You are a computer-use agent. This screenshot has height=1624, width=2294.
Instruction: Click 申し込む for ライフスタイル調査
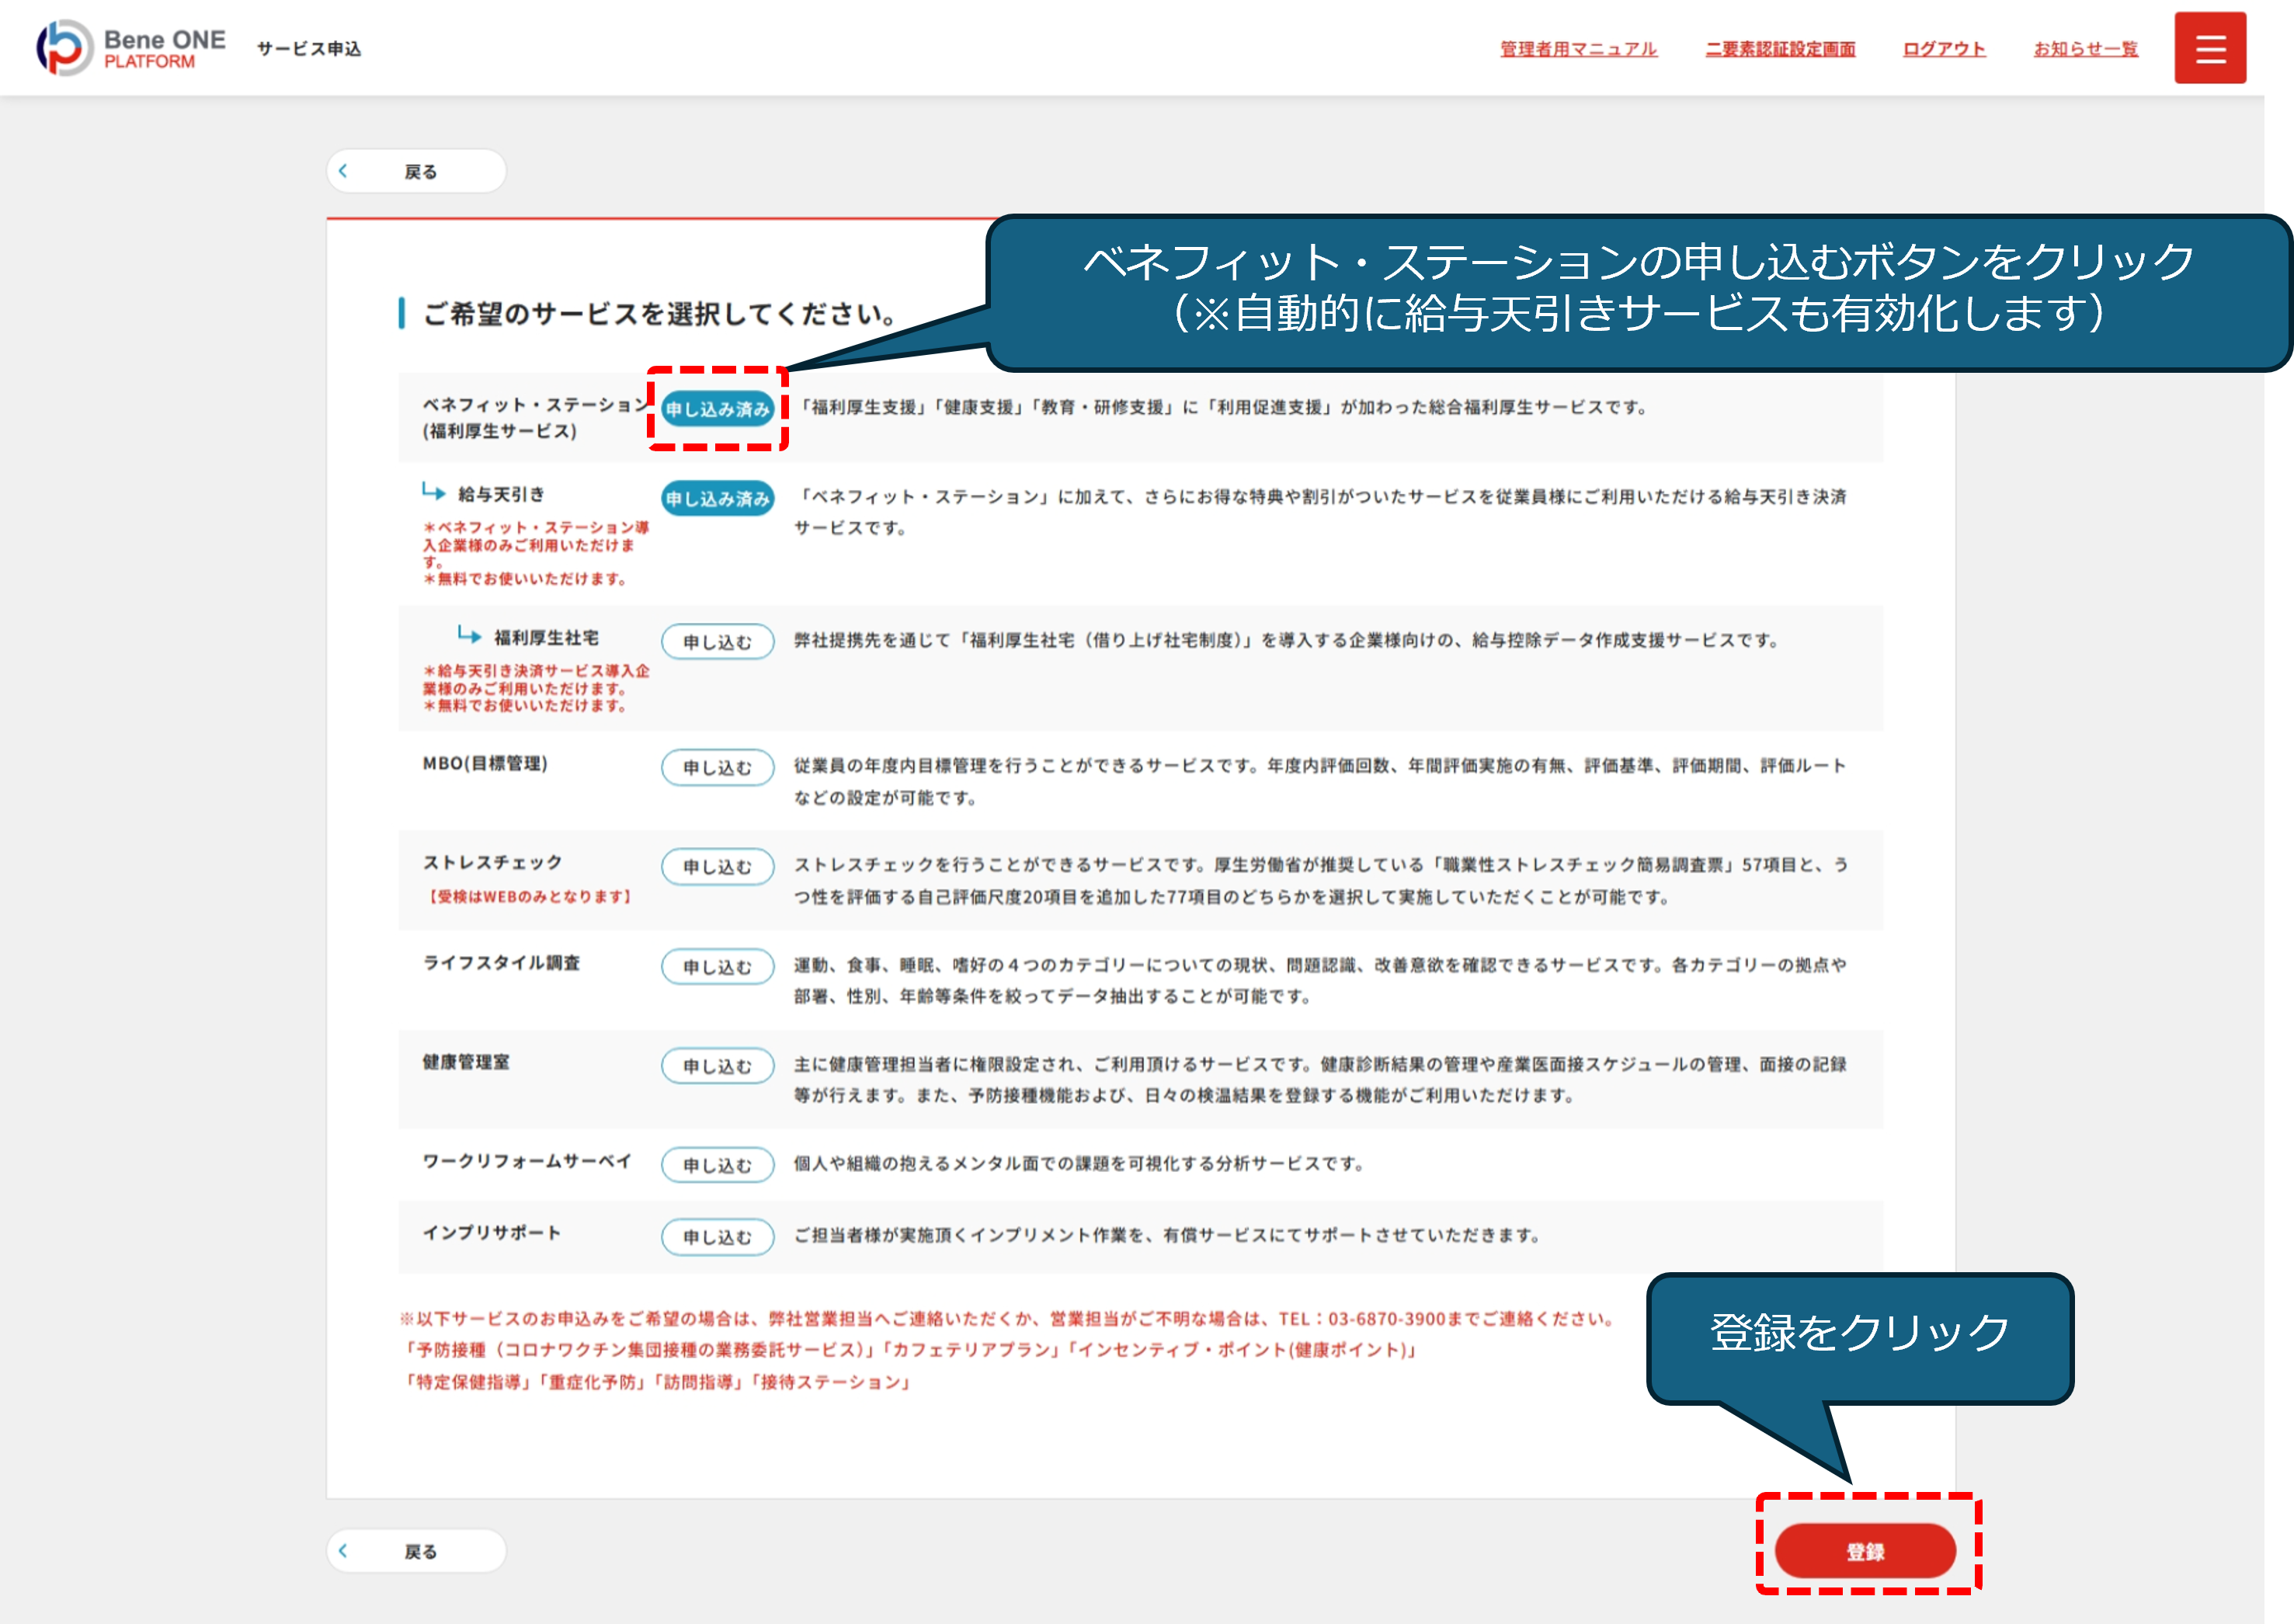coord(717,967)
